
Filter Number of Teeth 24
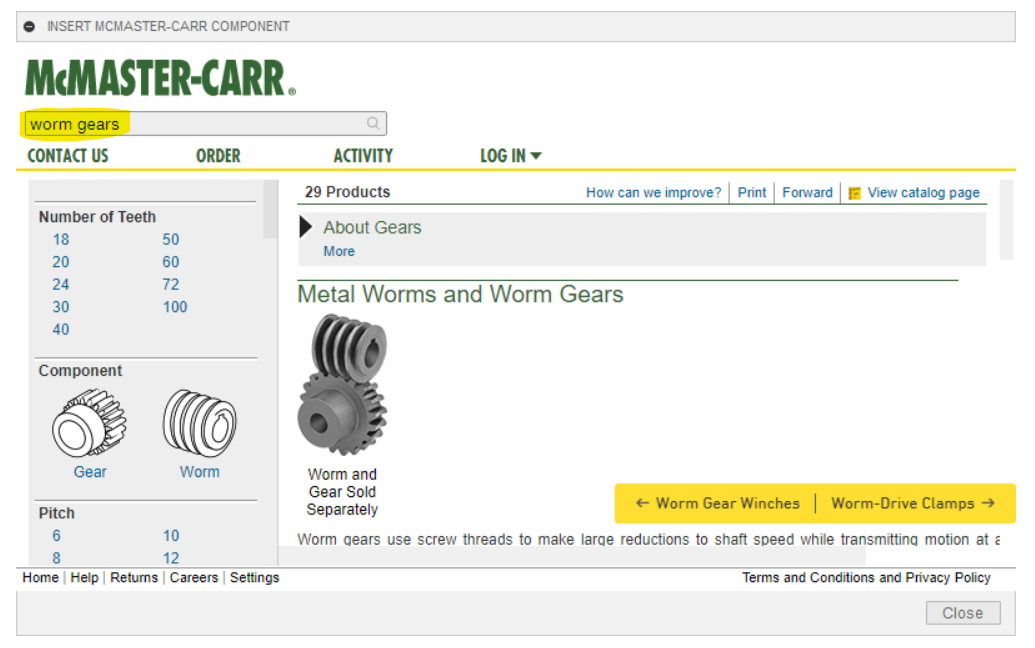click(61, 284)
